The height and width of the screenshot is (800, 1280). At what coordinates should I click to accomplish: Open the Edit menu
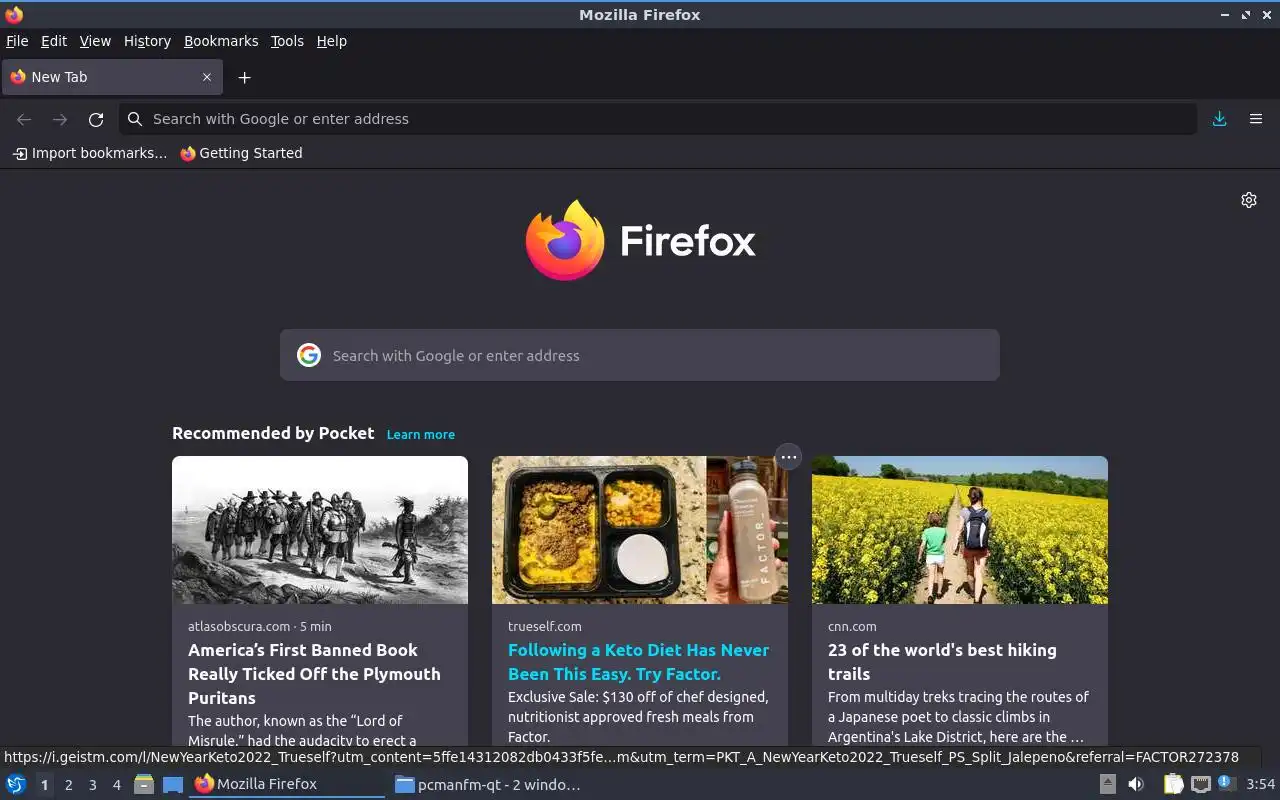[x=54, y=41]
